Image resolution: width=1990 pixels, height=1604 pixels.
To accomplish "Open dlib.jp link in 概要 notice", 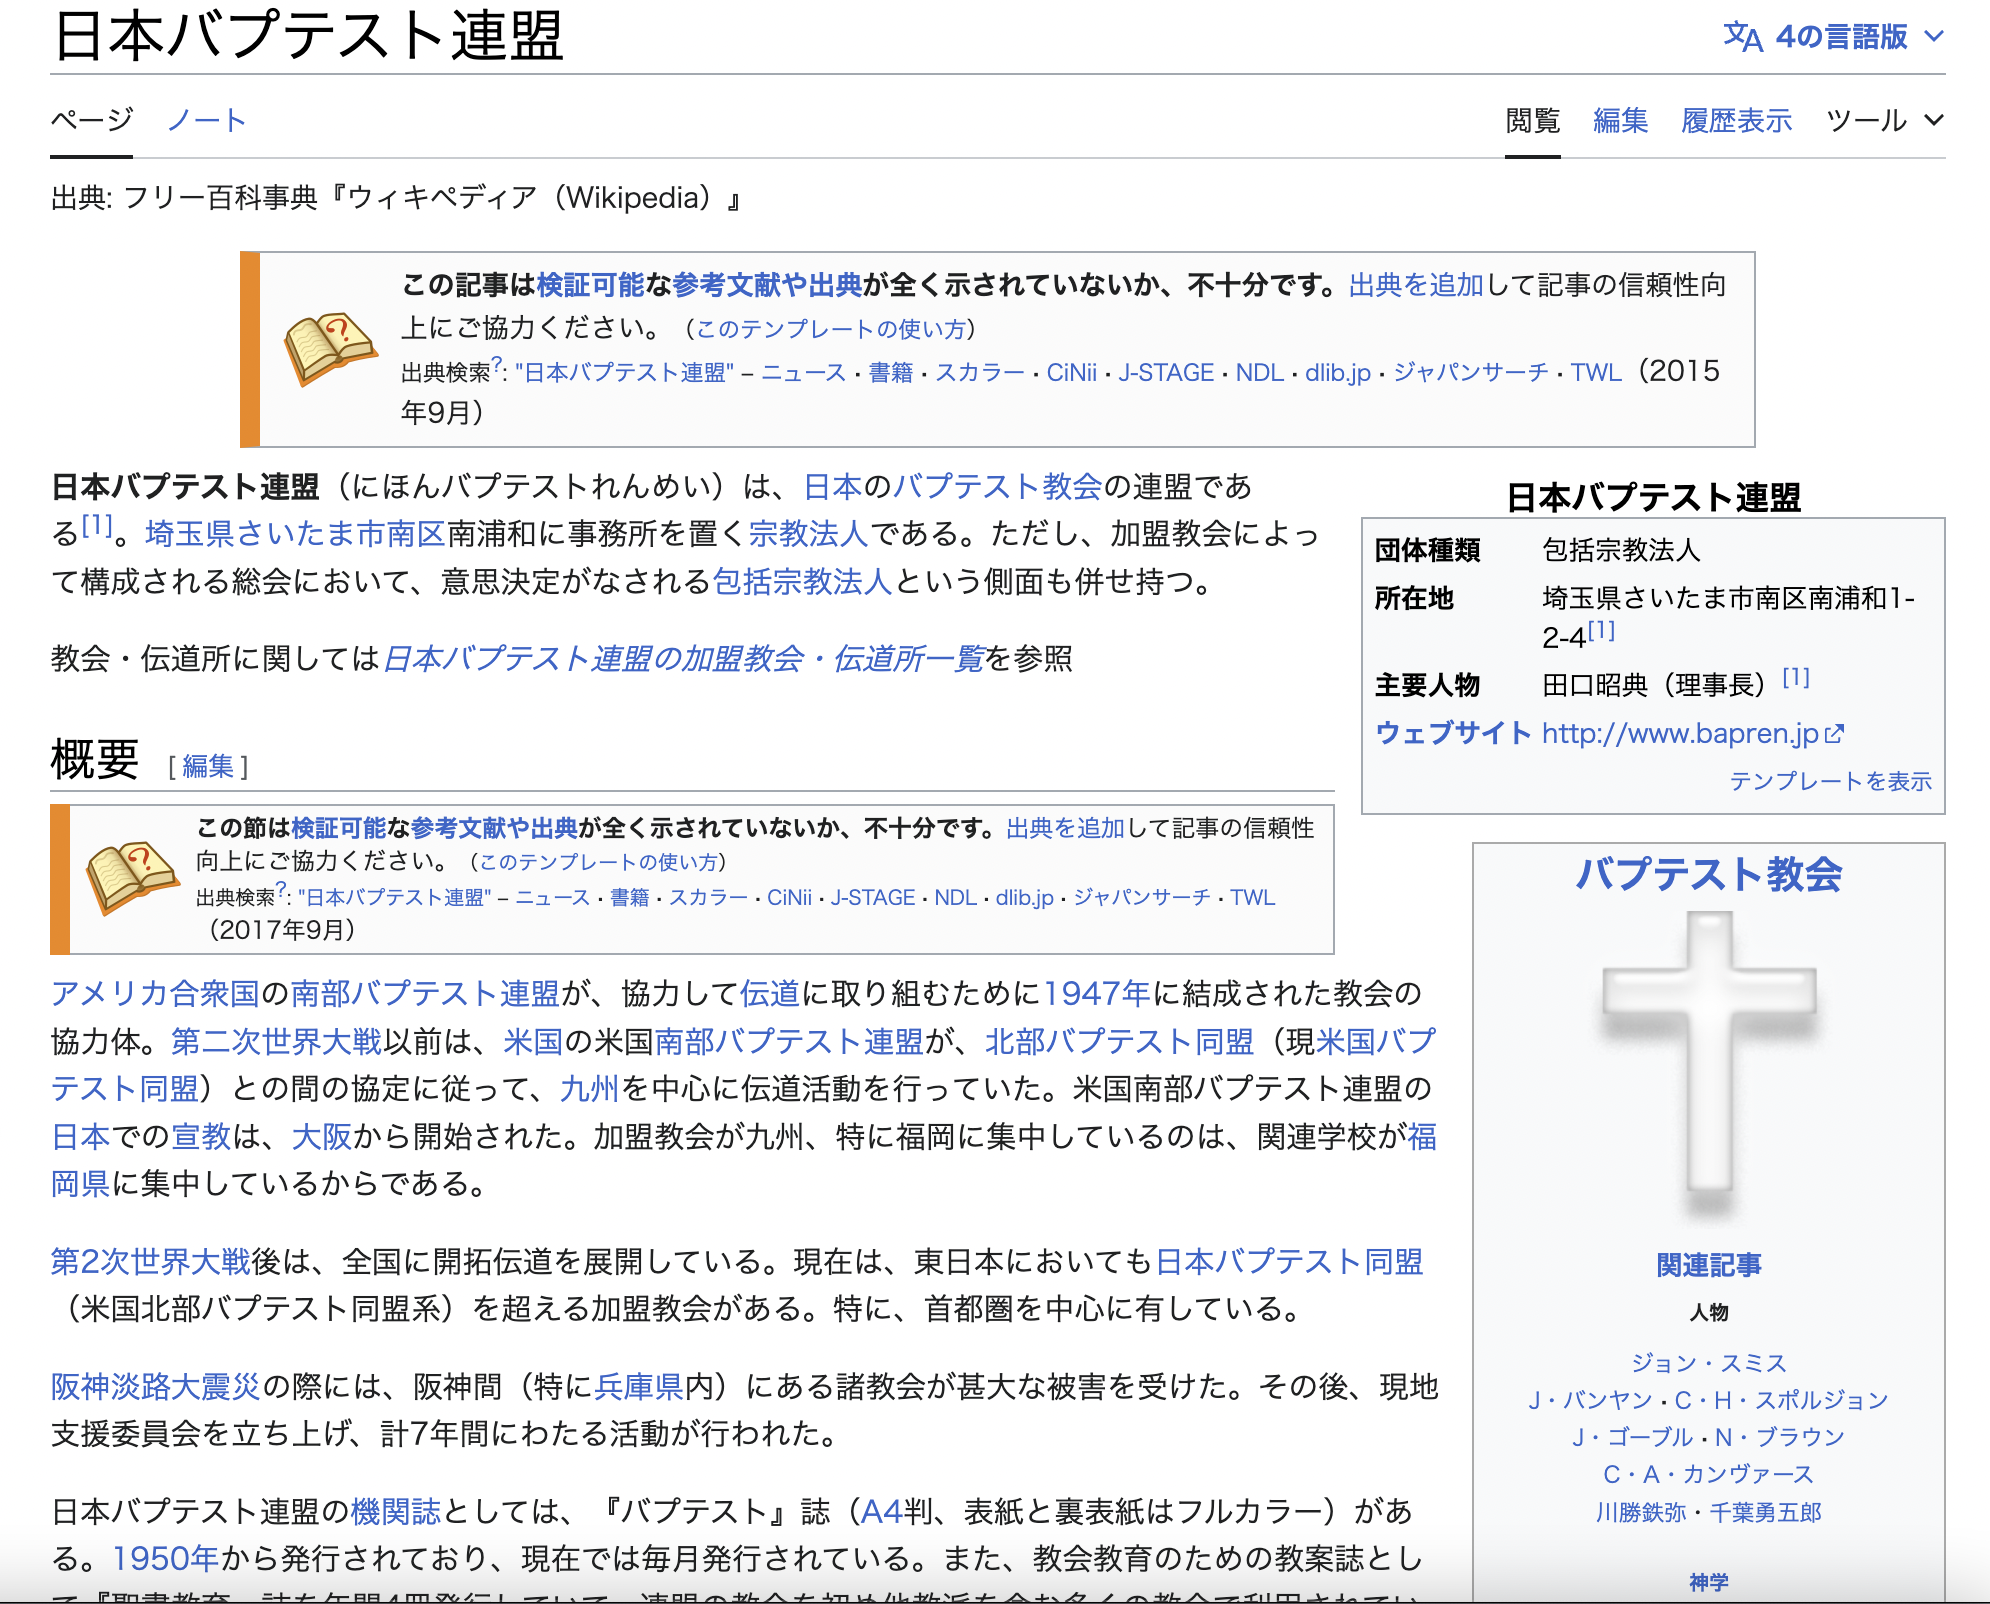I will point(1024,898).
